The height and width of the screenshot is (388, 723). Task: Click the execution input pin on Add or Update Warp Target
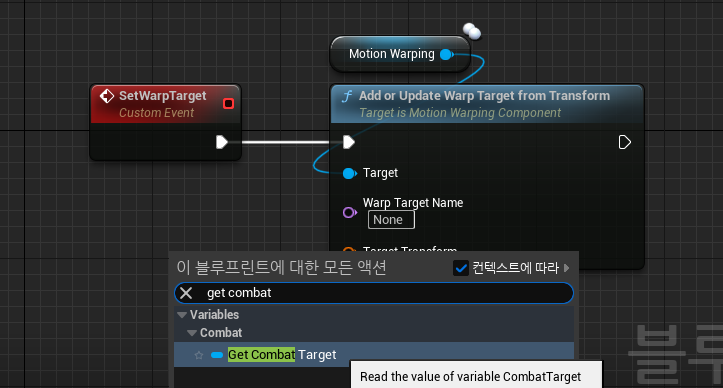349,142
